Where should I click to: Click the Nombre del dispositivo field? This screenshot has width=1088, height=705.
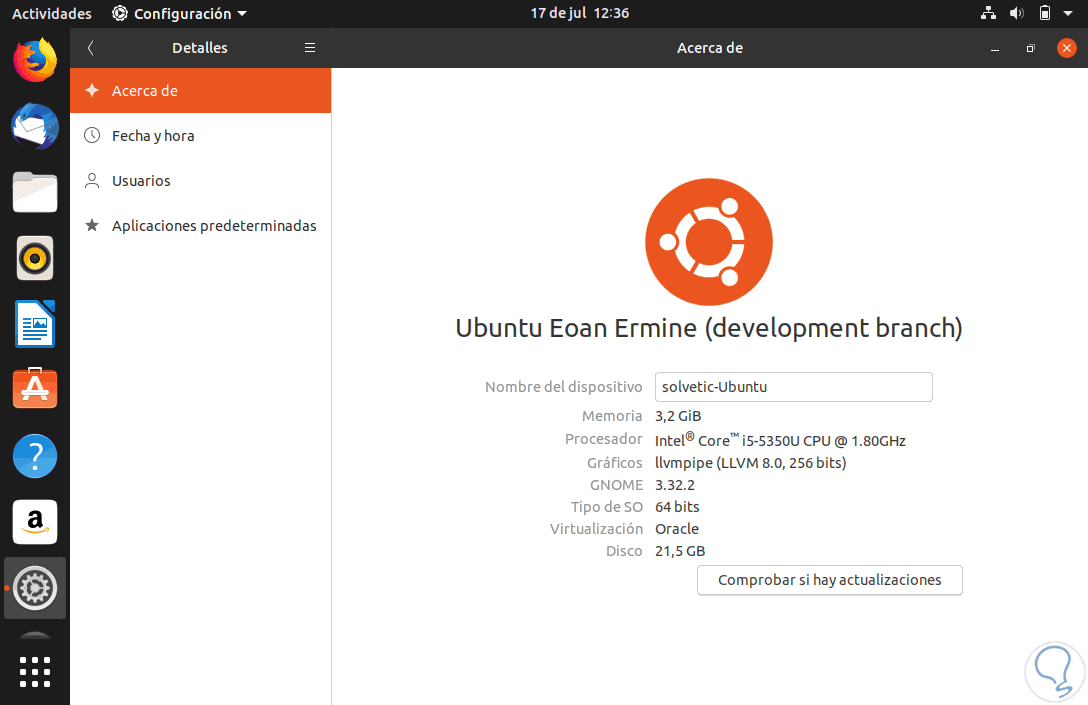[793, 387]
